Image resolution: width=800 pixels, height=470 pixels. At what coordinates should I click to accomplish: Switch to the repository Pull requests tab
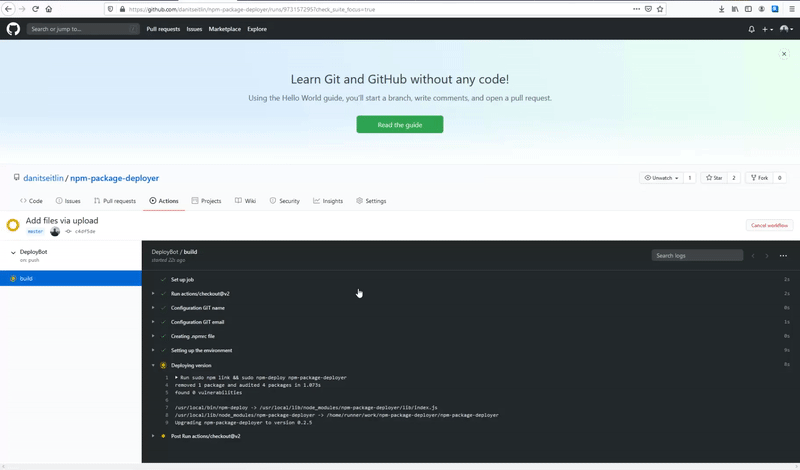[x=115, y=201]
